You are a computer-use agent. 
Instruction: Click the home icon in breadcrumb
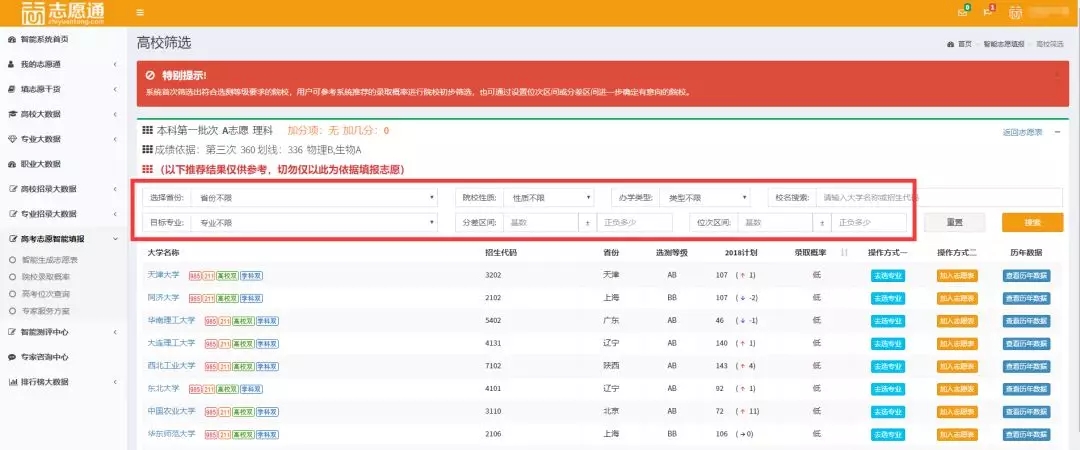pyautogui.click(x=950, y=44)
